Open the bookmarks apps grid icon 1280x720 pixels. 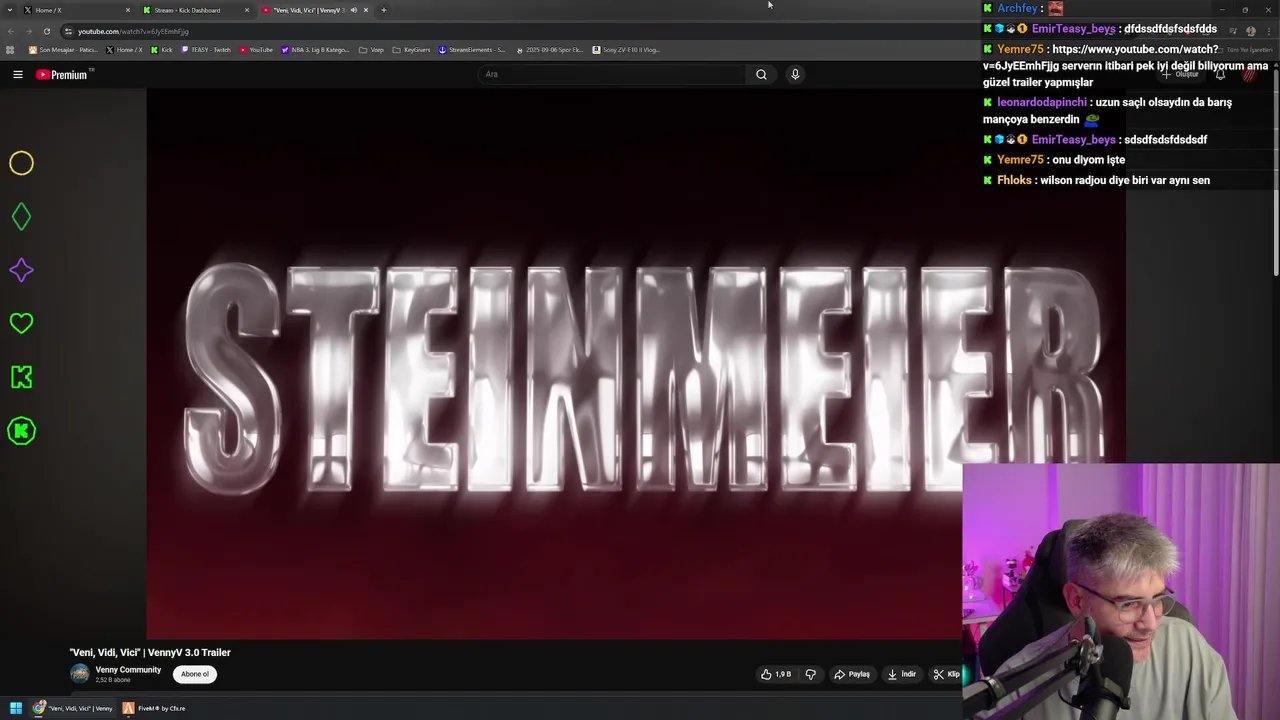click(x=11, y=49)
